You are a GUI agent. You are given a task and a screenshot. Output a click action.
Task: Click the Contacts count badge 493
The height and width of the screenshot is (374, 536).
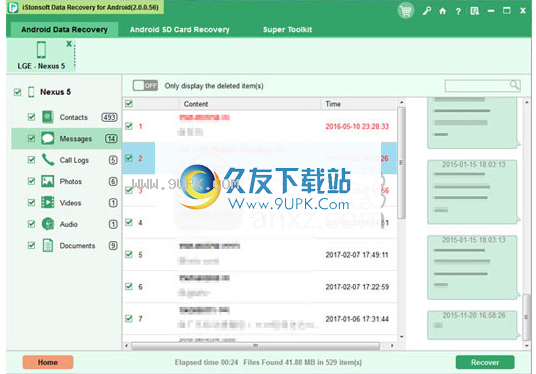(109, 117)
